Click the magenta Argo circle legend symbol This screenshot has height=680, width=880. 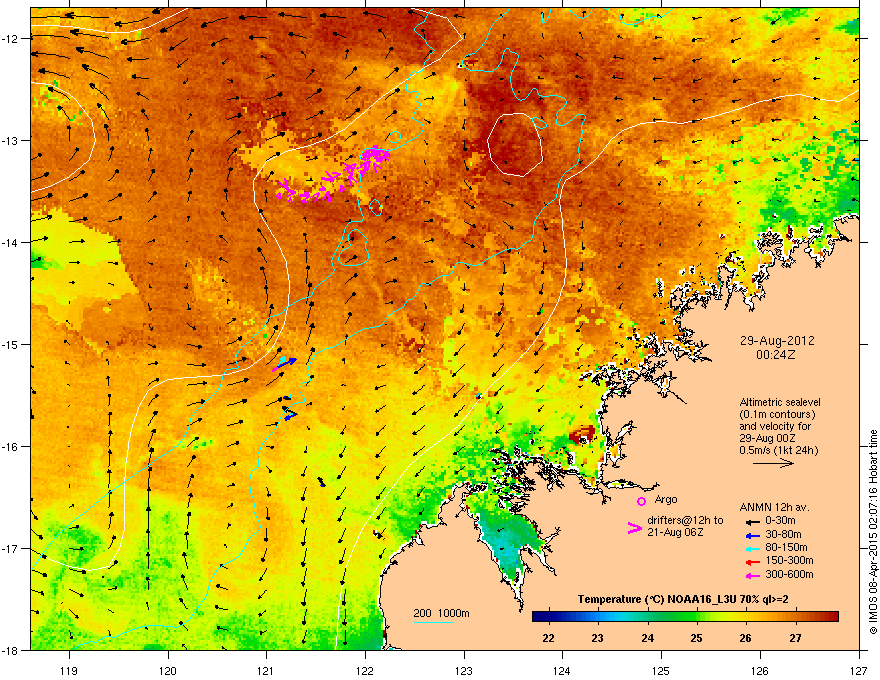[x=641, y=501]
